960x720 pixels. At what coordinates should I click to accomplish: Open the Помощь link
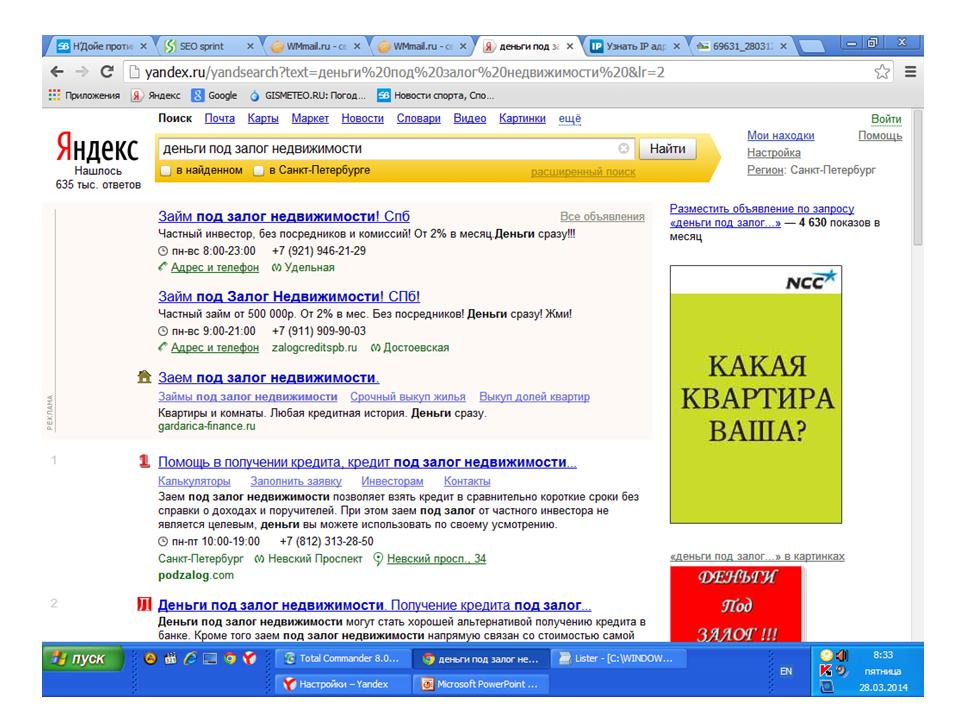click(880, 135)
